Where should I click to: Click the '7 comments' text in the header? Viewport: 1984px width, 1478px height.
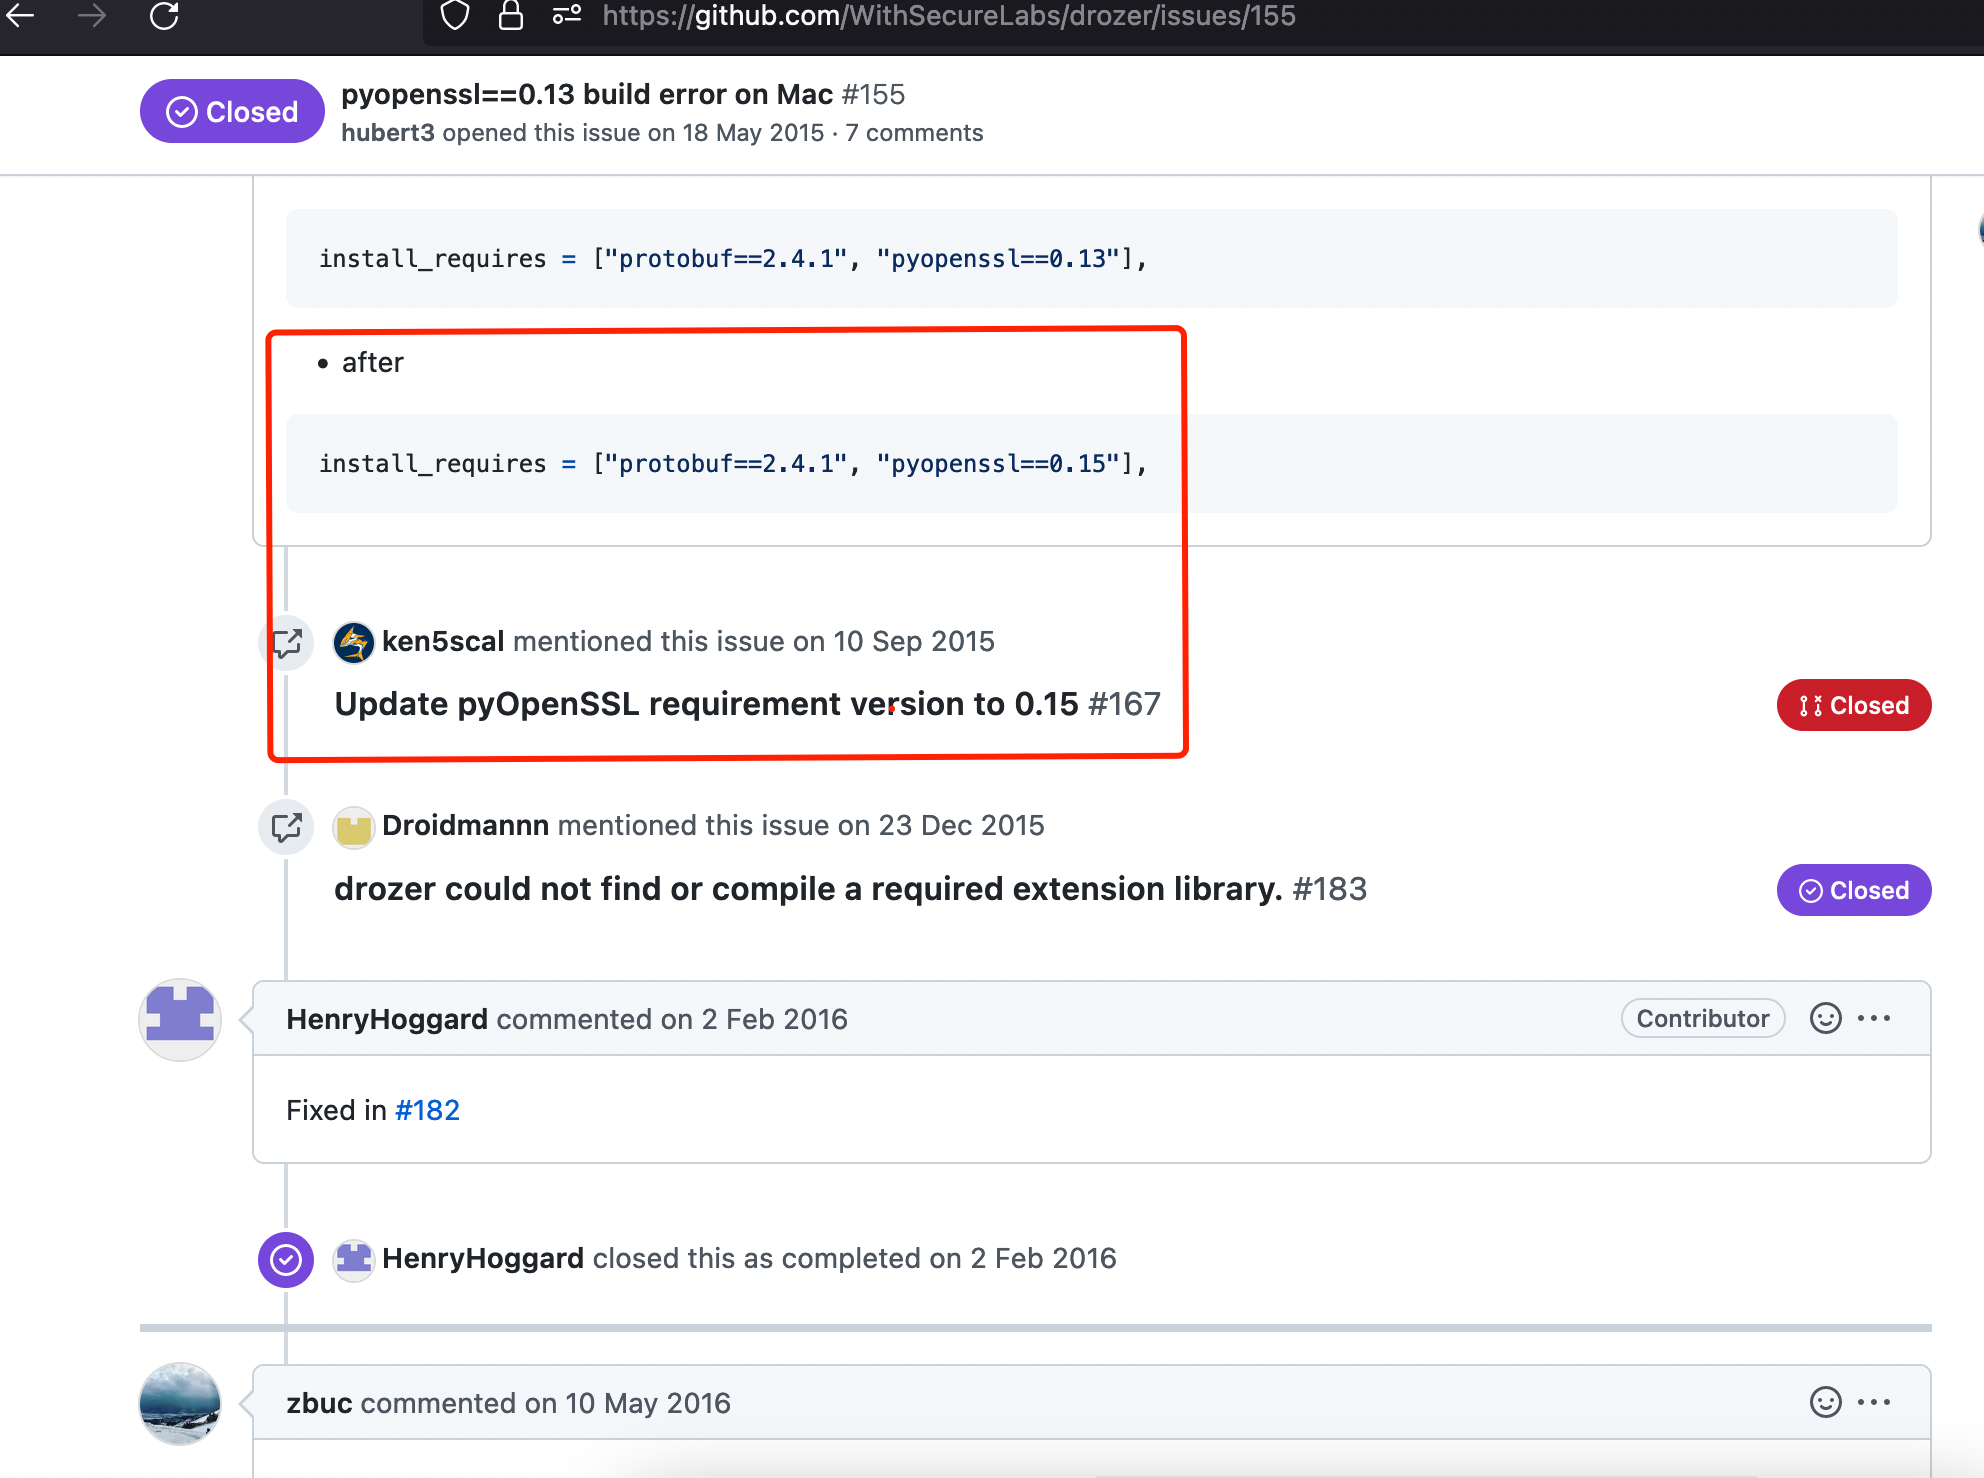click(x=914, y=133)
